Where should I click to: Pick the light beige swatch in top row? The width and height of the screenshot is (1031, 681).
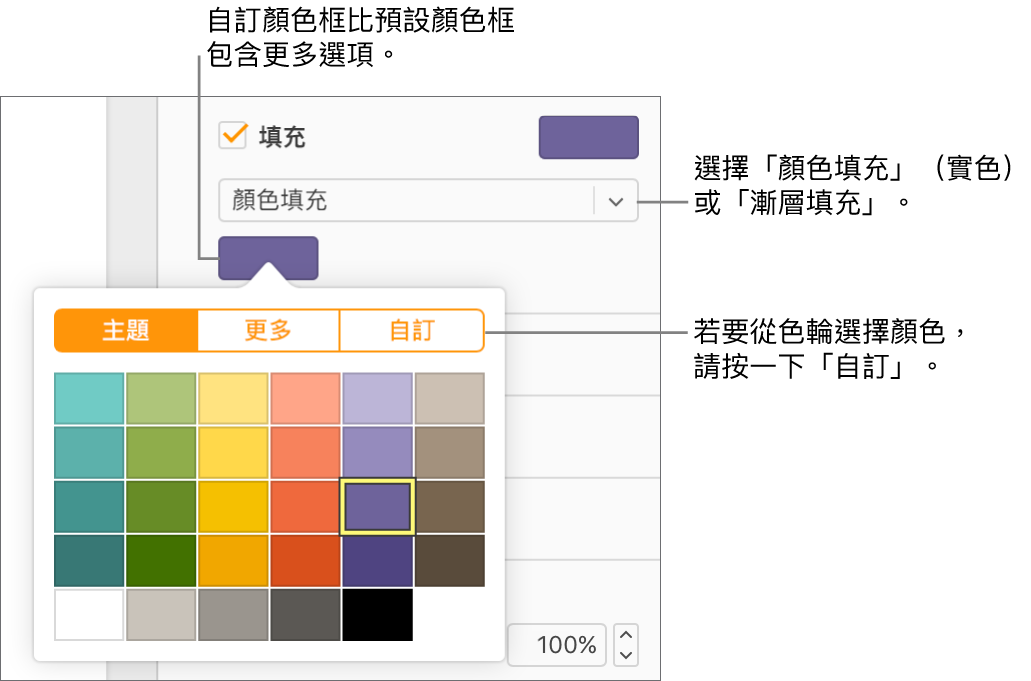450,398
